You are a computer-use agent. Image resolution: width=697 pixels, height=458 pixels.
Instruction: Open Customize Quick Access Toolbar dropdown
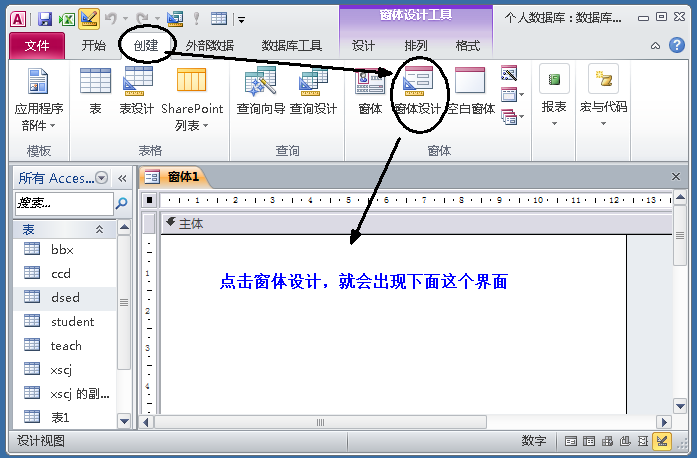(x=241, y=19)
